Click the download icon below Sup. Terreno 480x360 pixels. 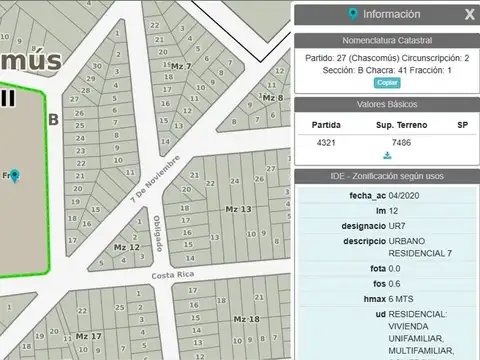coord(387,156)
